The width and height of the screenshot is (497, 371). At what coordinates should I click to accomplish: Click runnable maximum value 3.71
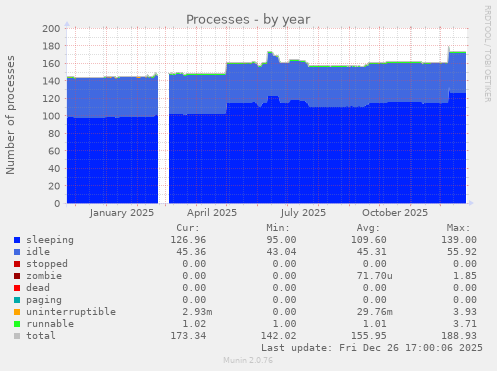coord(465,324)
